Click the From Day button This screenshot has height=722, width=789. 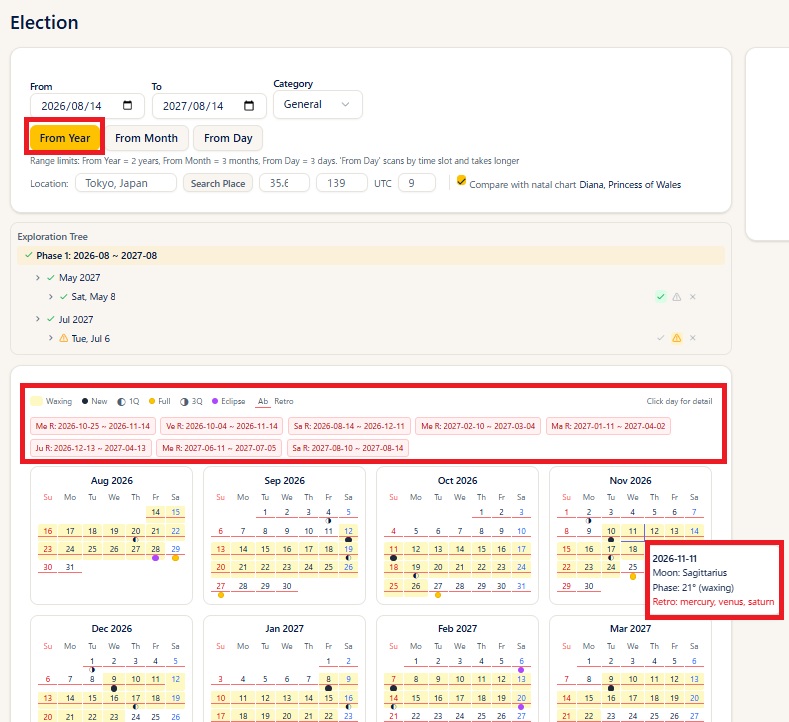[x=228, y=138]
